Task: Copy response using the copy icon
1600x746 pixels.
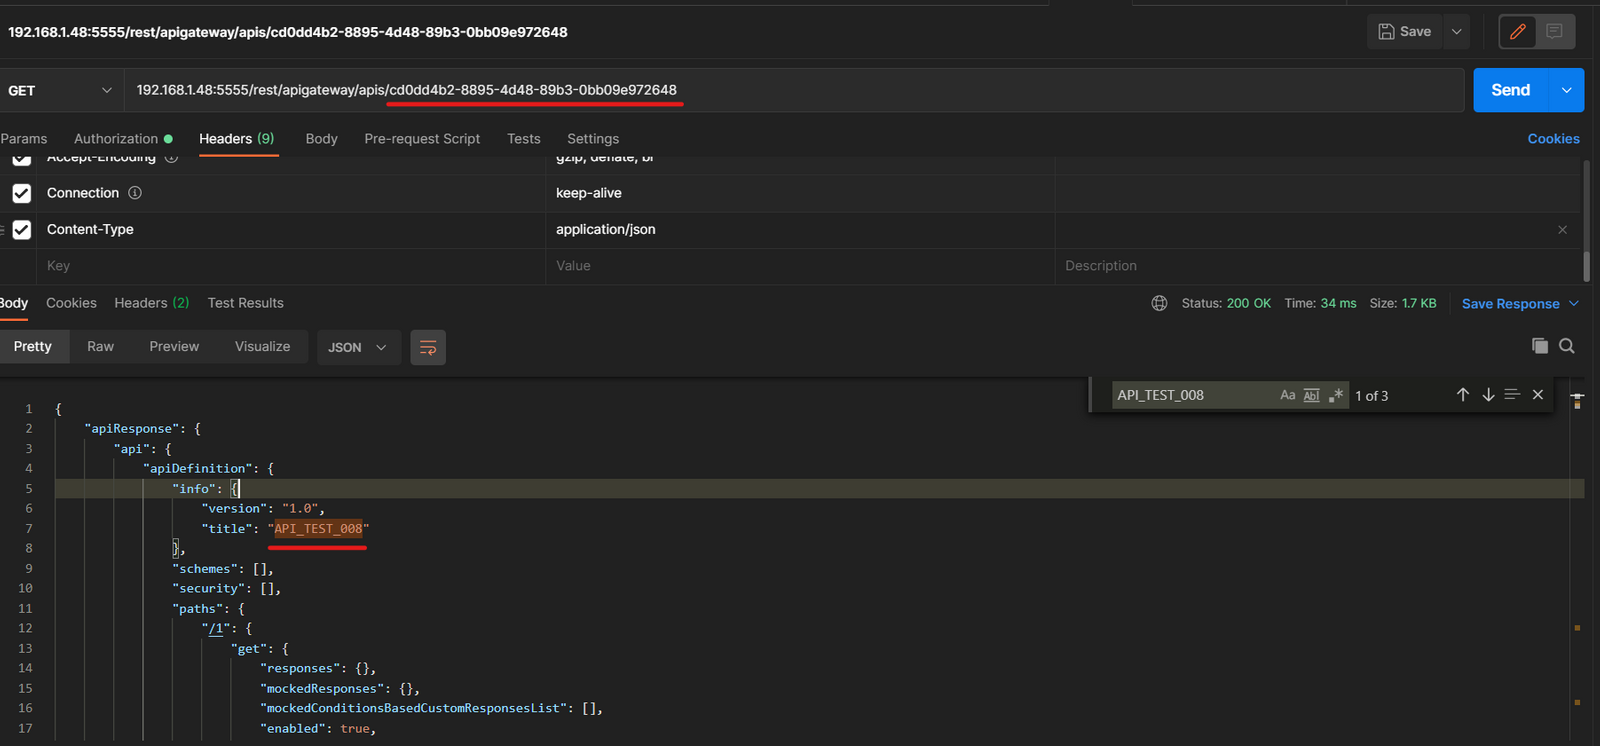Action: click(1539, 346)
